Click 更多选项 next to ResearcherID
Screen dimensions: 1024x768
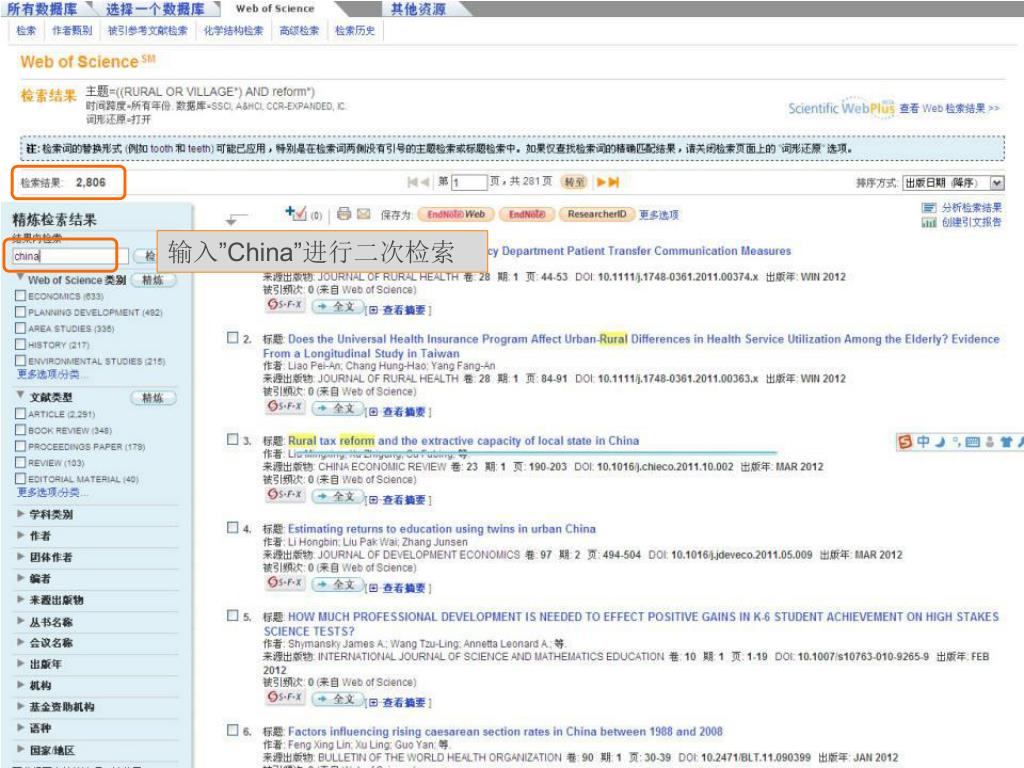click(x=658, y=215)
